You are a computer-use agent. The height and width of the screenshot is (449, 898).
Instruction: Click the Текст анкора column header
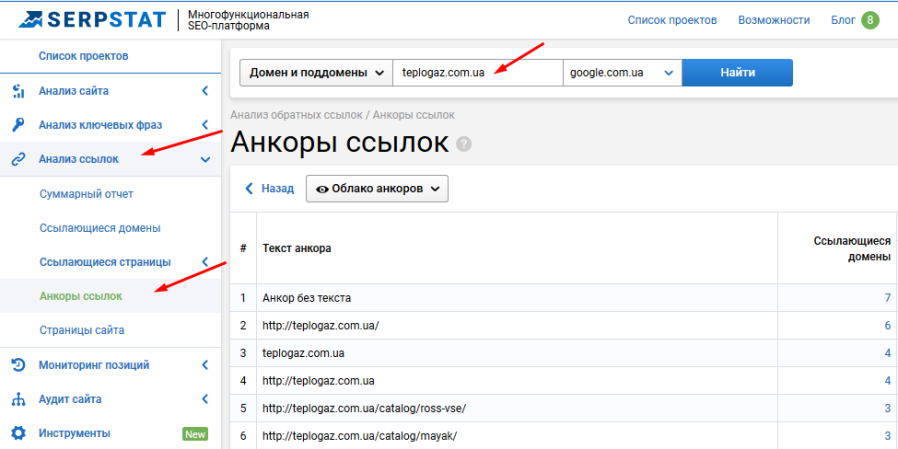[x=297, y=248]
